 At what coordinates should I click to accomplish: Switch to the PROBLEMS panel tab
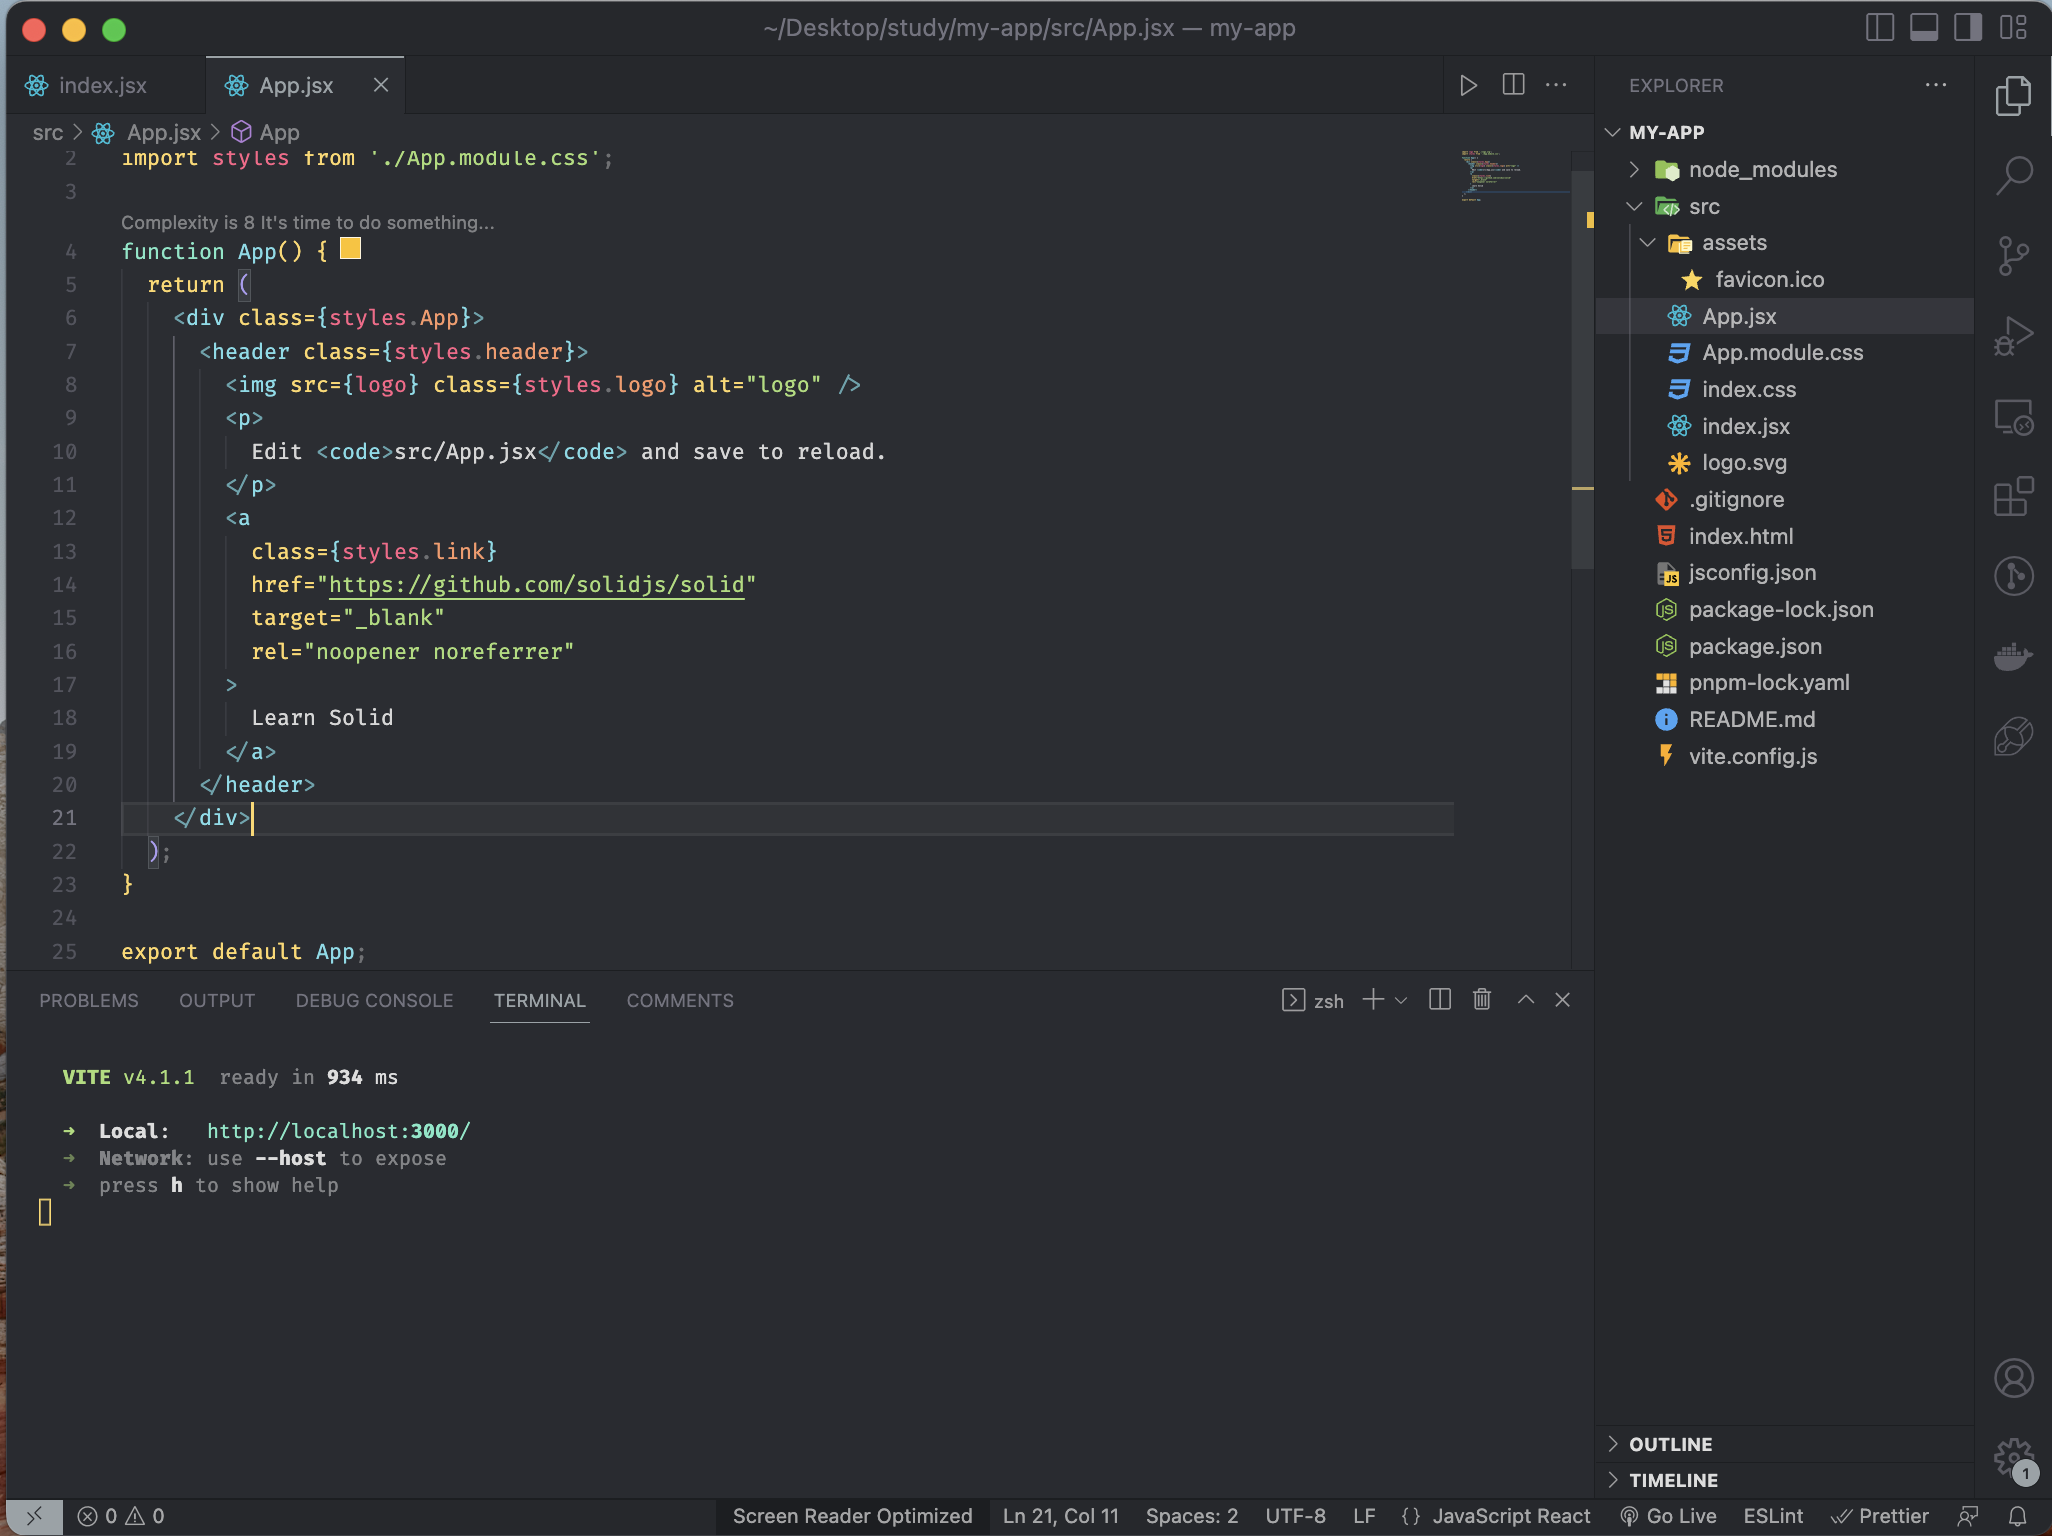[x=89, y=1001]
